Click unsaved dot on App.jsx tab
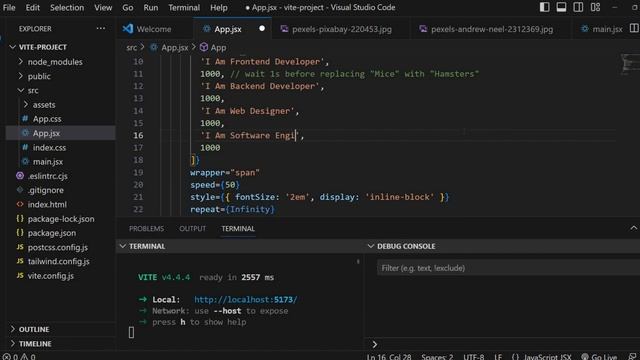 [x=262, y=29]
